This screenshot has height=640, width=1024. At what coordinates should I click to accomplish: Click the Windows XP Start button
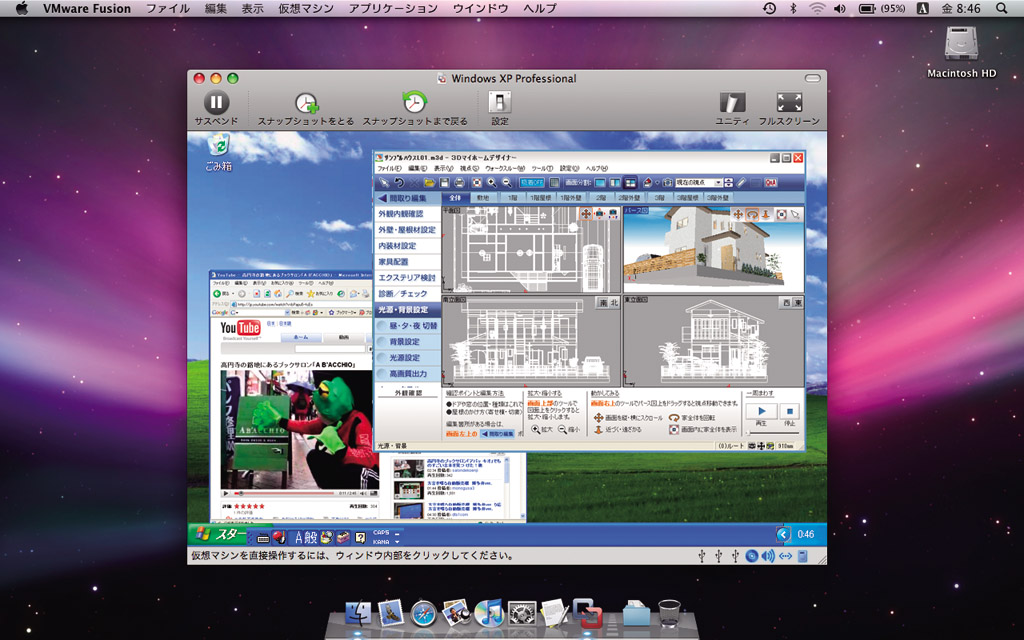click(221, 535)
